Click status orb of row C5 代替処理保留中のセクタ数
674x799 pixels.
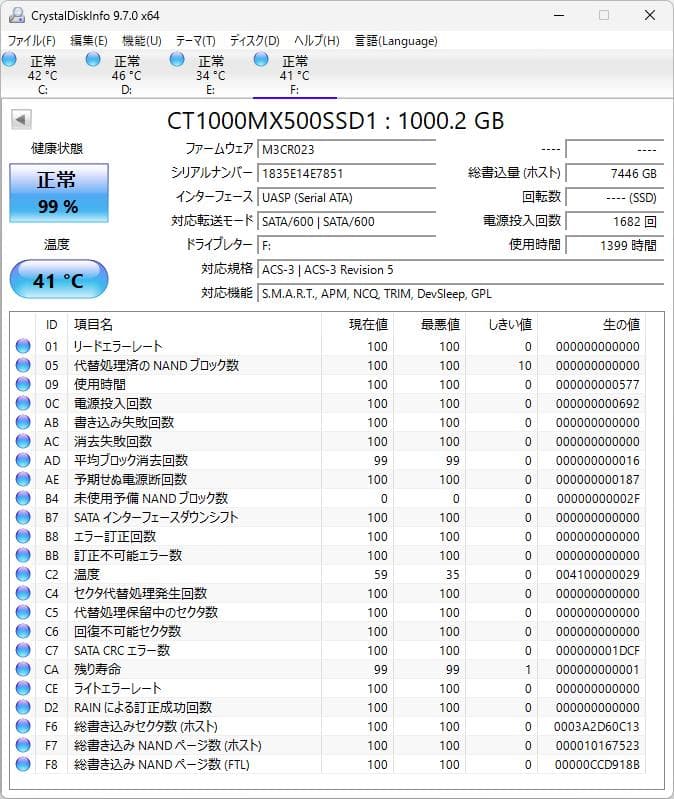click(23, 612)
